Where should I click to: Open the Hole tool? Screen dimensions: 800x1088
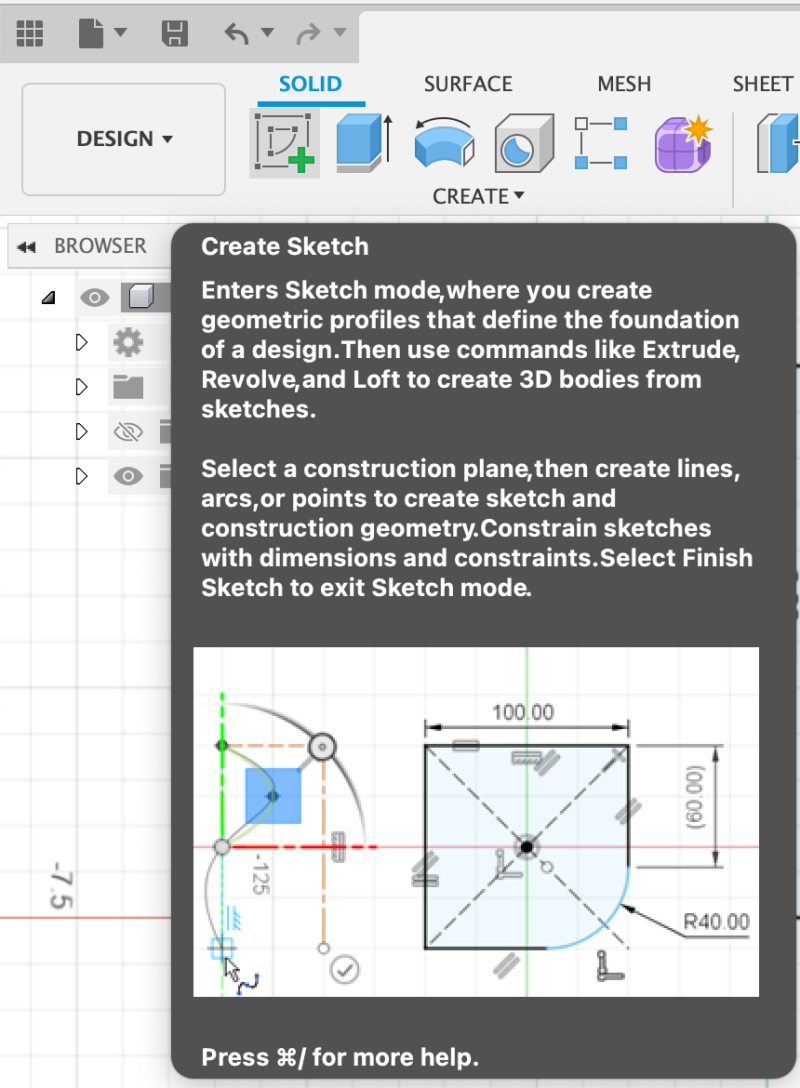pyautogui.click(x=524, y=142)
